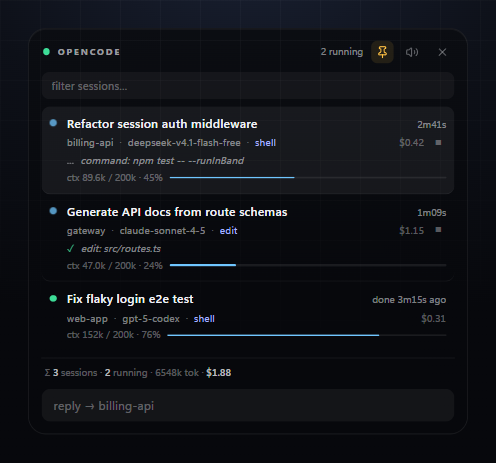This screenshot has height=463, width=496.
Task: Click the green status dot for Fix flaky login
Action: pos(53,299)
